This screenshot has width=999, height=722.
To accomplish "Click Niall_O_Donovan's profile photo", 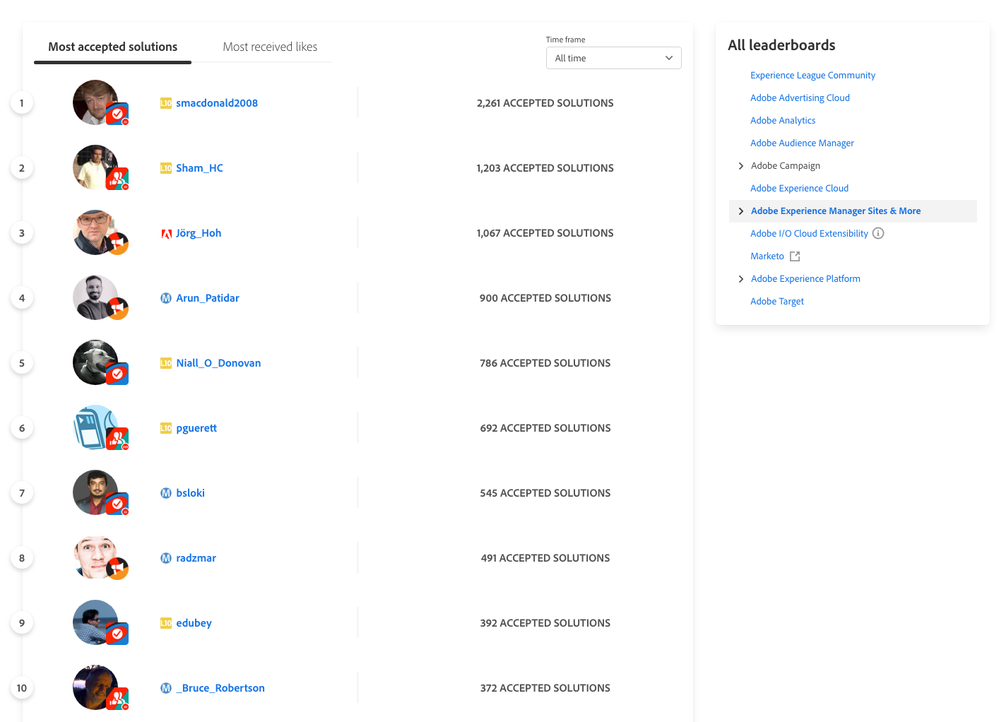I will point(95,362).
